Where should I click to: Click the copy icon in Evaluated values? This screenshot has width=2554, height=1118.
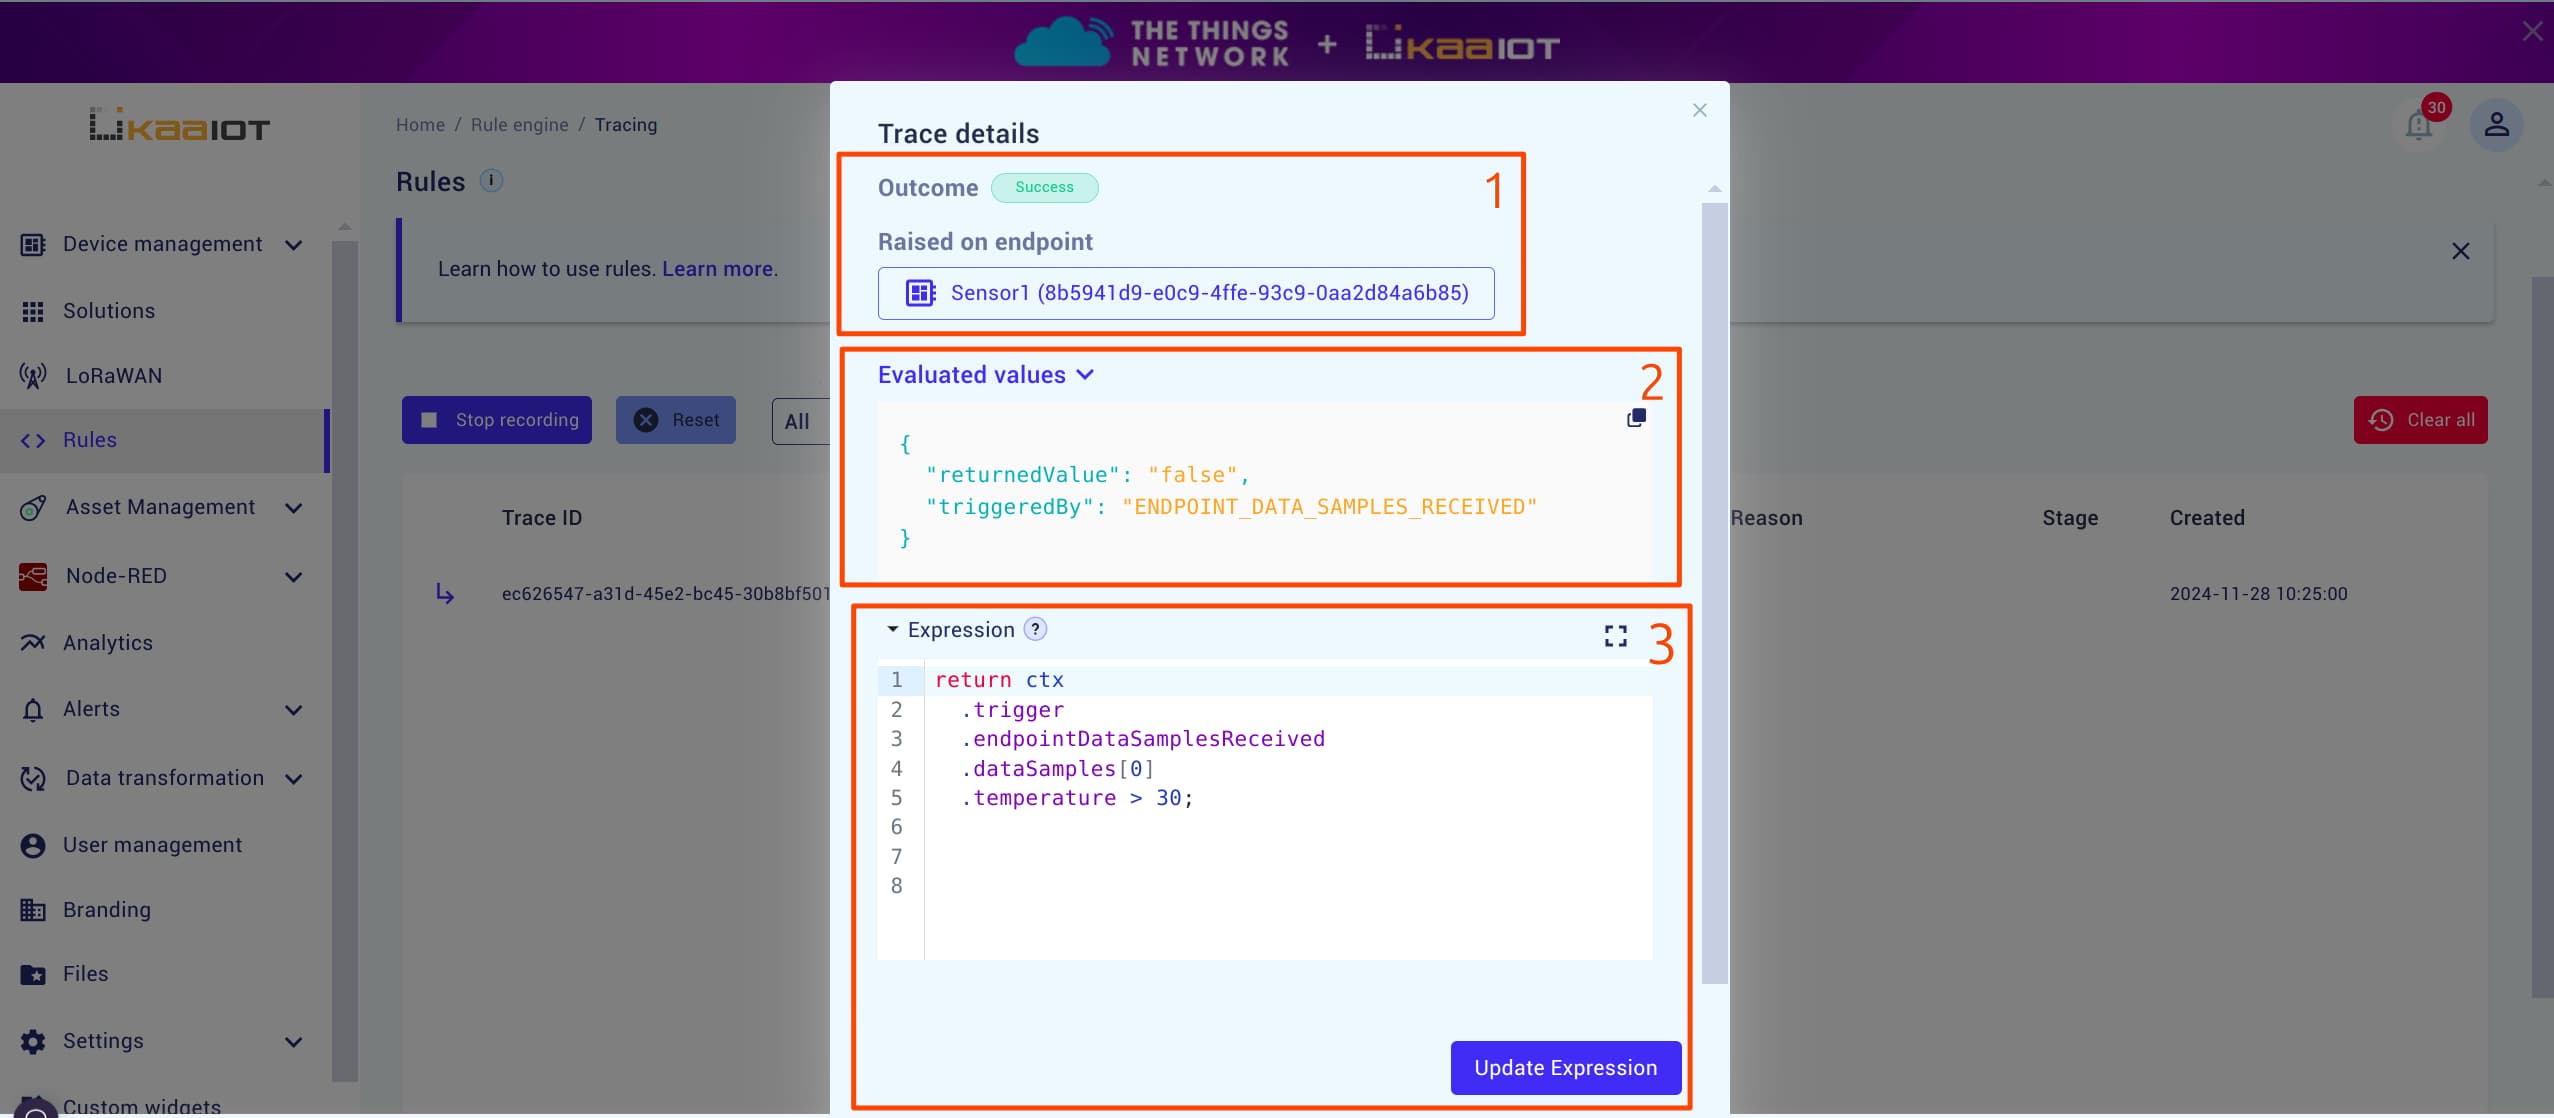1637,417
